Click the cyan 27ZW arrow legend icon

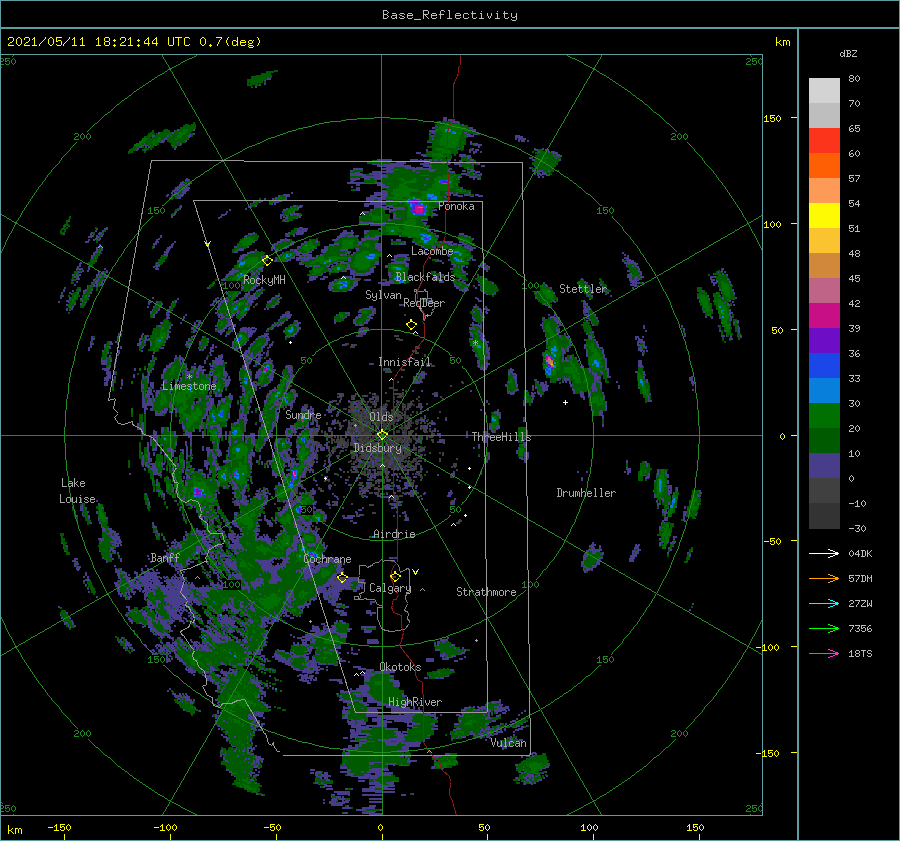pyautogui.click(x=824, y=603)
